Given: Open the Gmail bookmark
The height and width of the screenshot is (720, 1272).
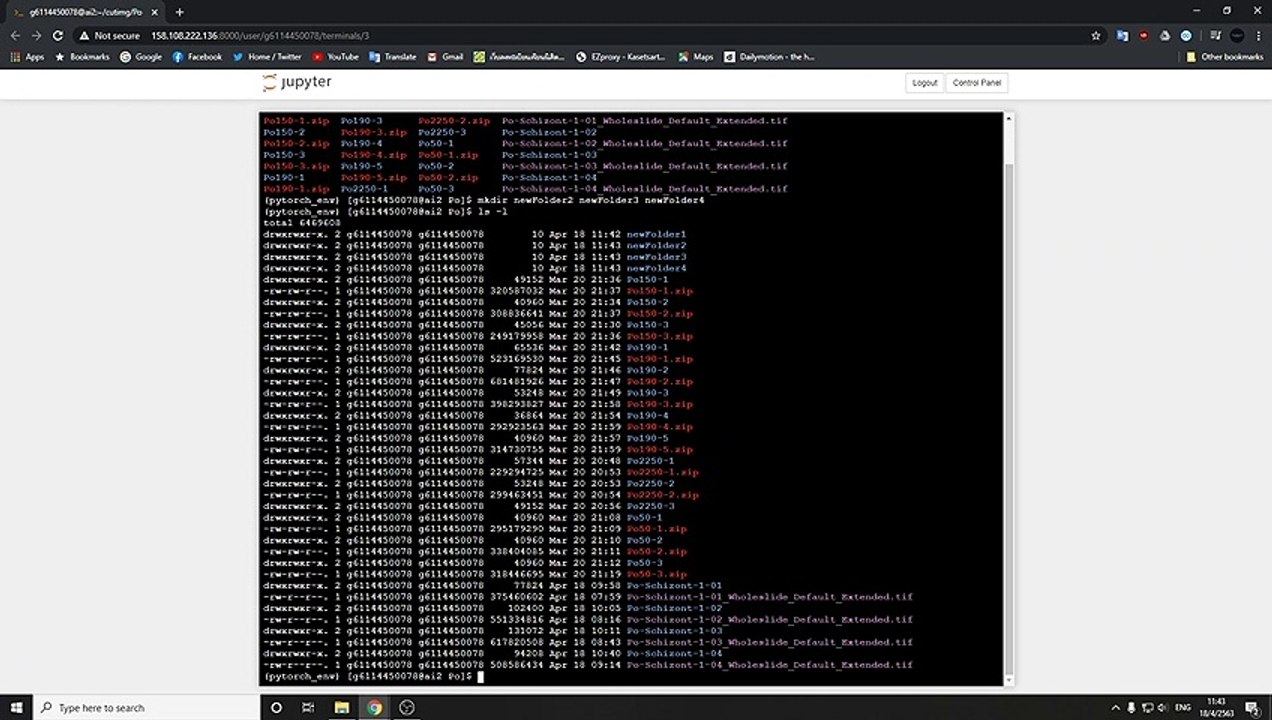Looking at the screenshot, I should click(x=445, y=57).
